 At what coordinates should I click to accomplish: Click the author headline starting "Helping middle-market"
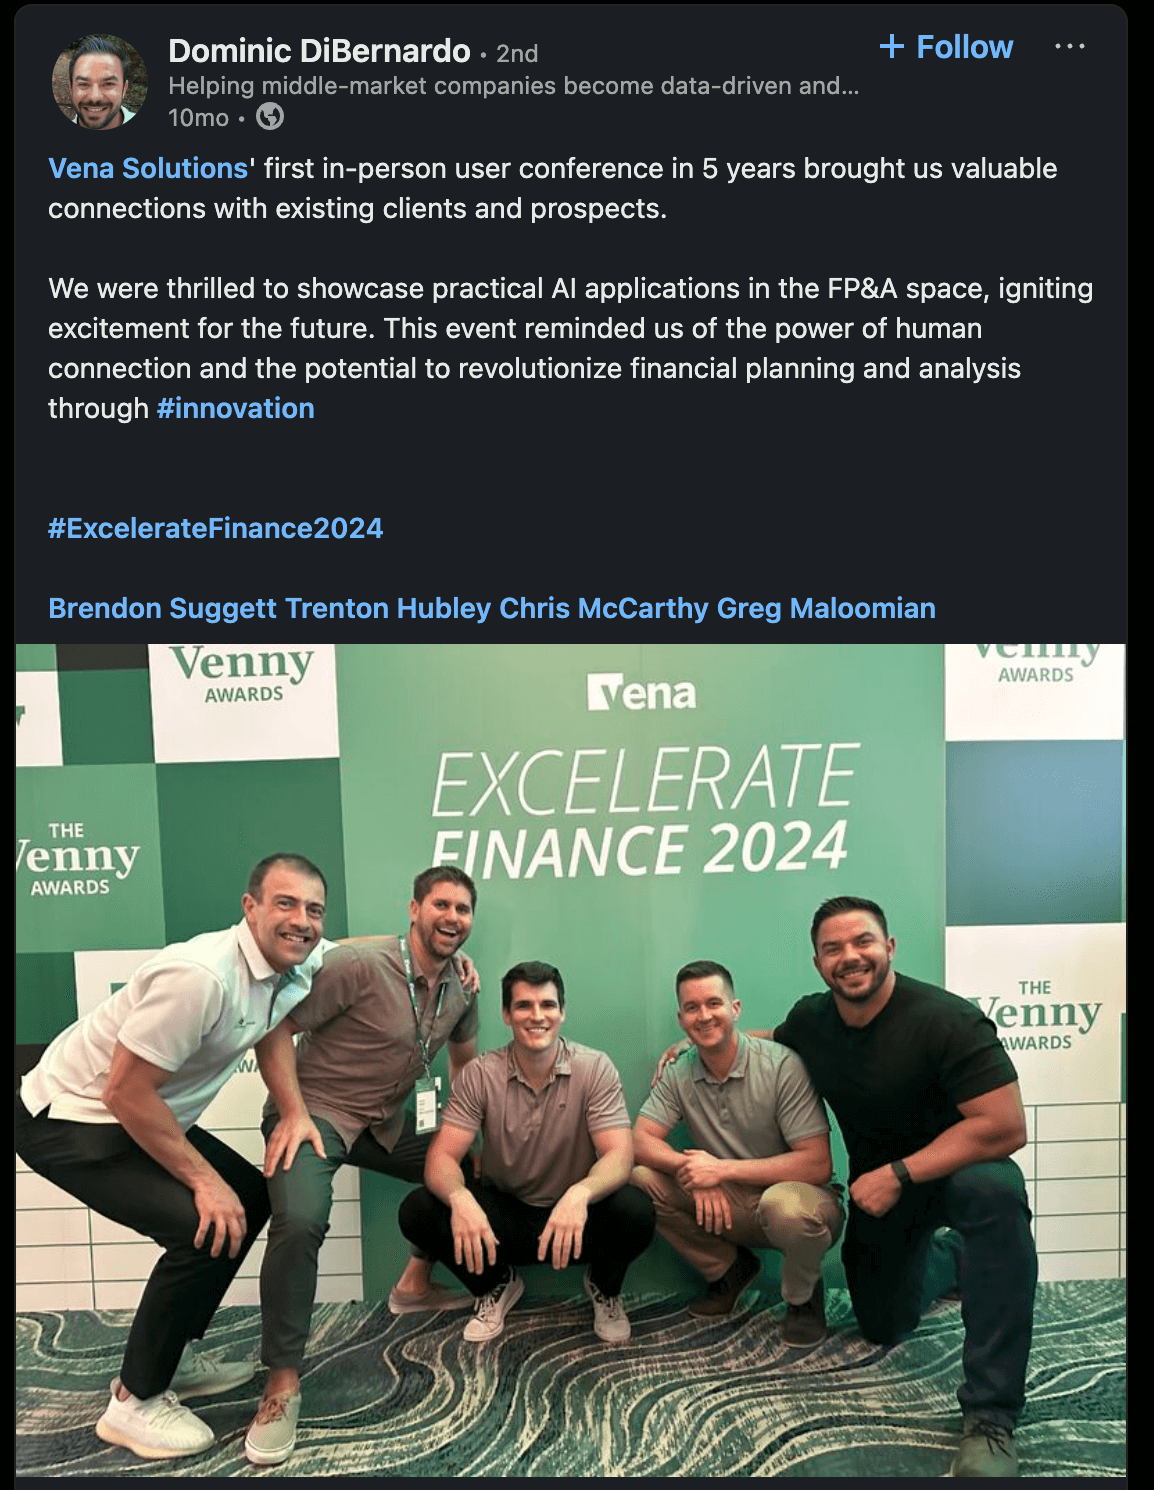[513, 86]
